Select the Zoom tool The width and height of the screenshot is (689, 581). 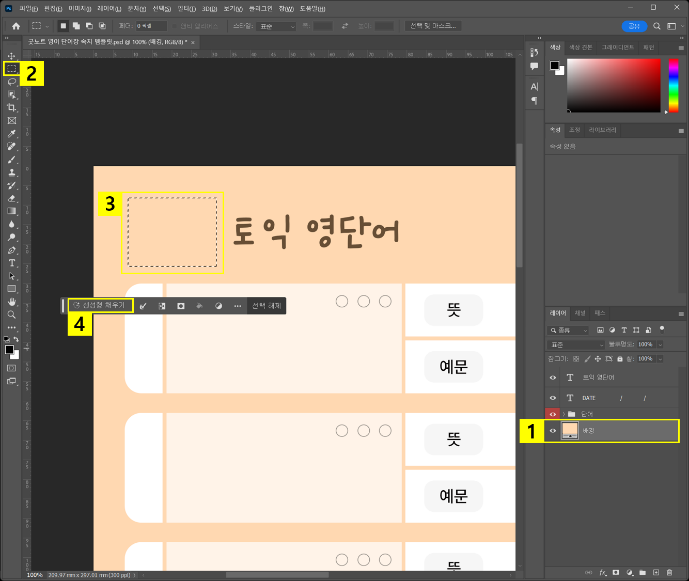coord(11,315)
